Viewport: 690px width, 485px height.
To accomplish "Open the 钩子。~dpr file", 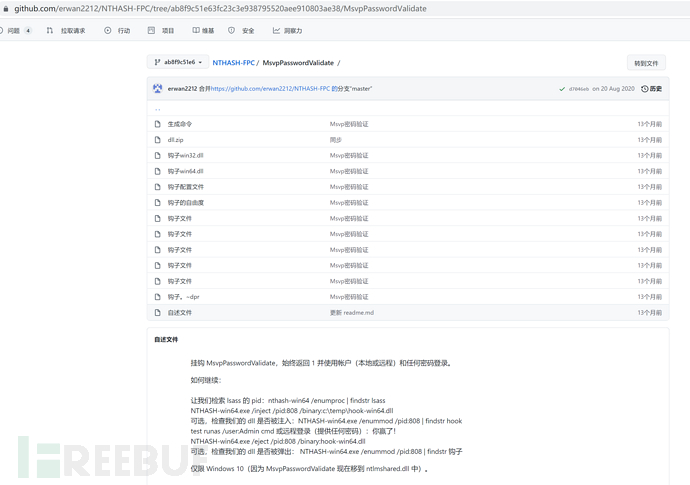I will 184,297.
